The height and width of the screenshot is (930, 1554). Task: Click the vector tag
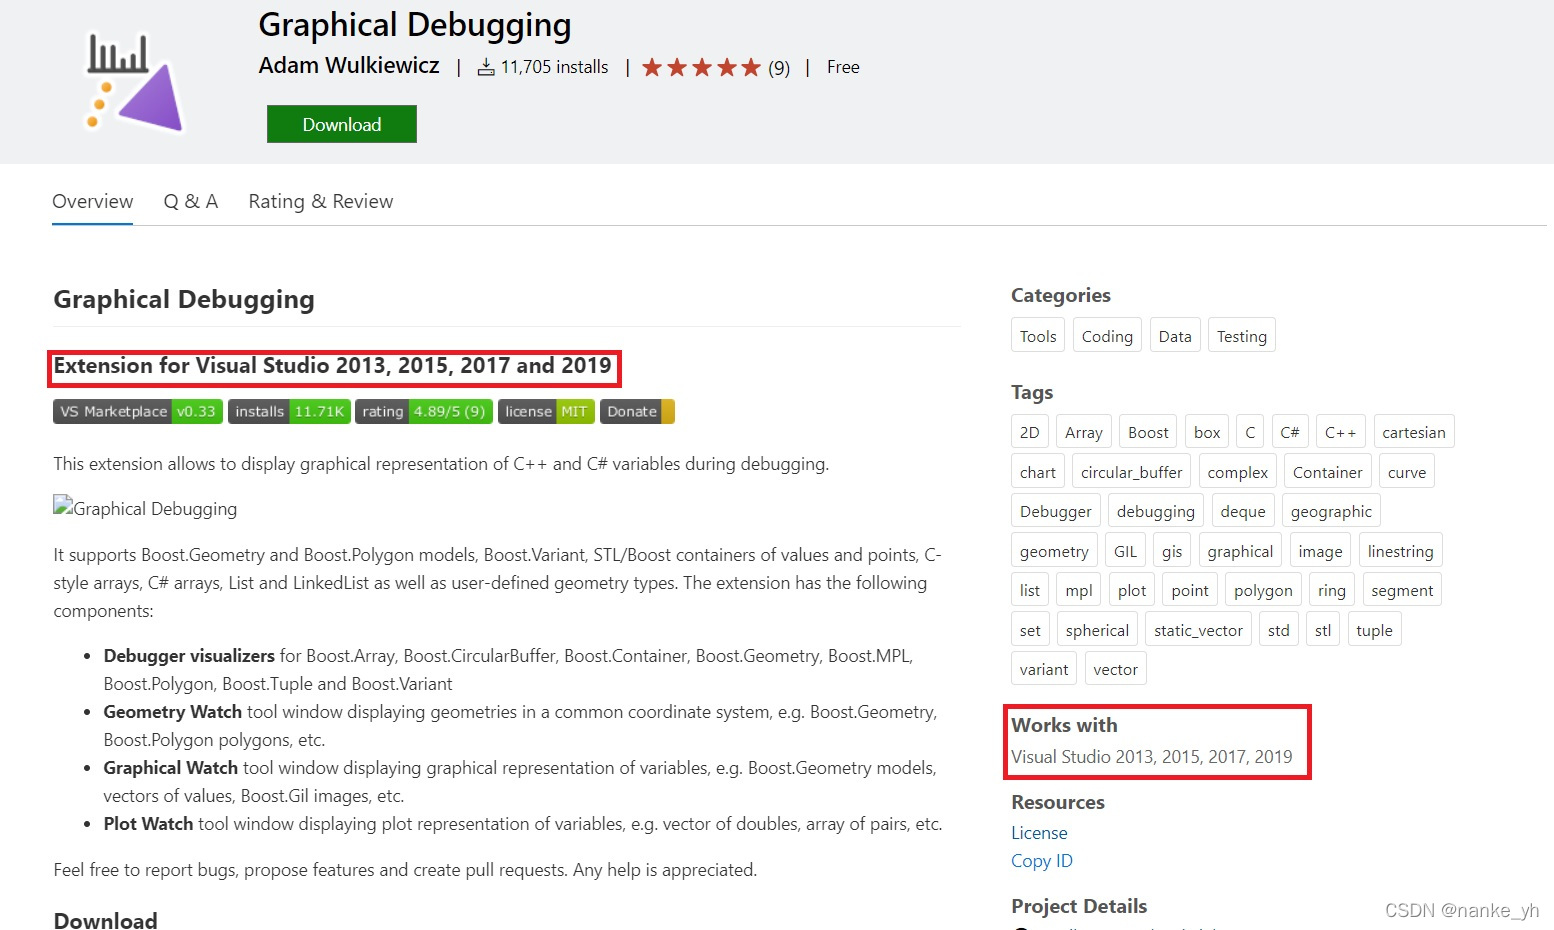pyautogui.click(x=1115, y=669)
